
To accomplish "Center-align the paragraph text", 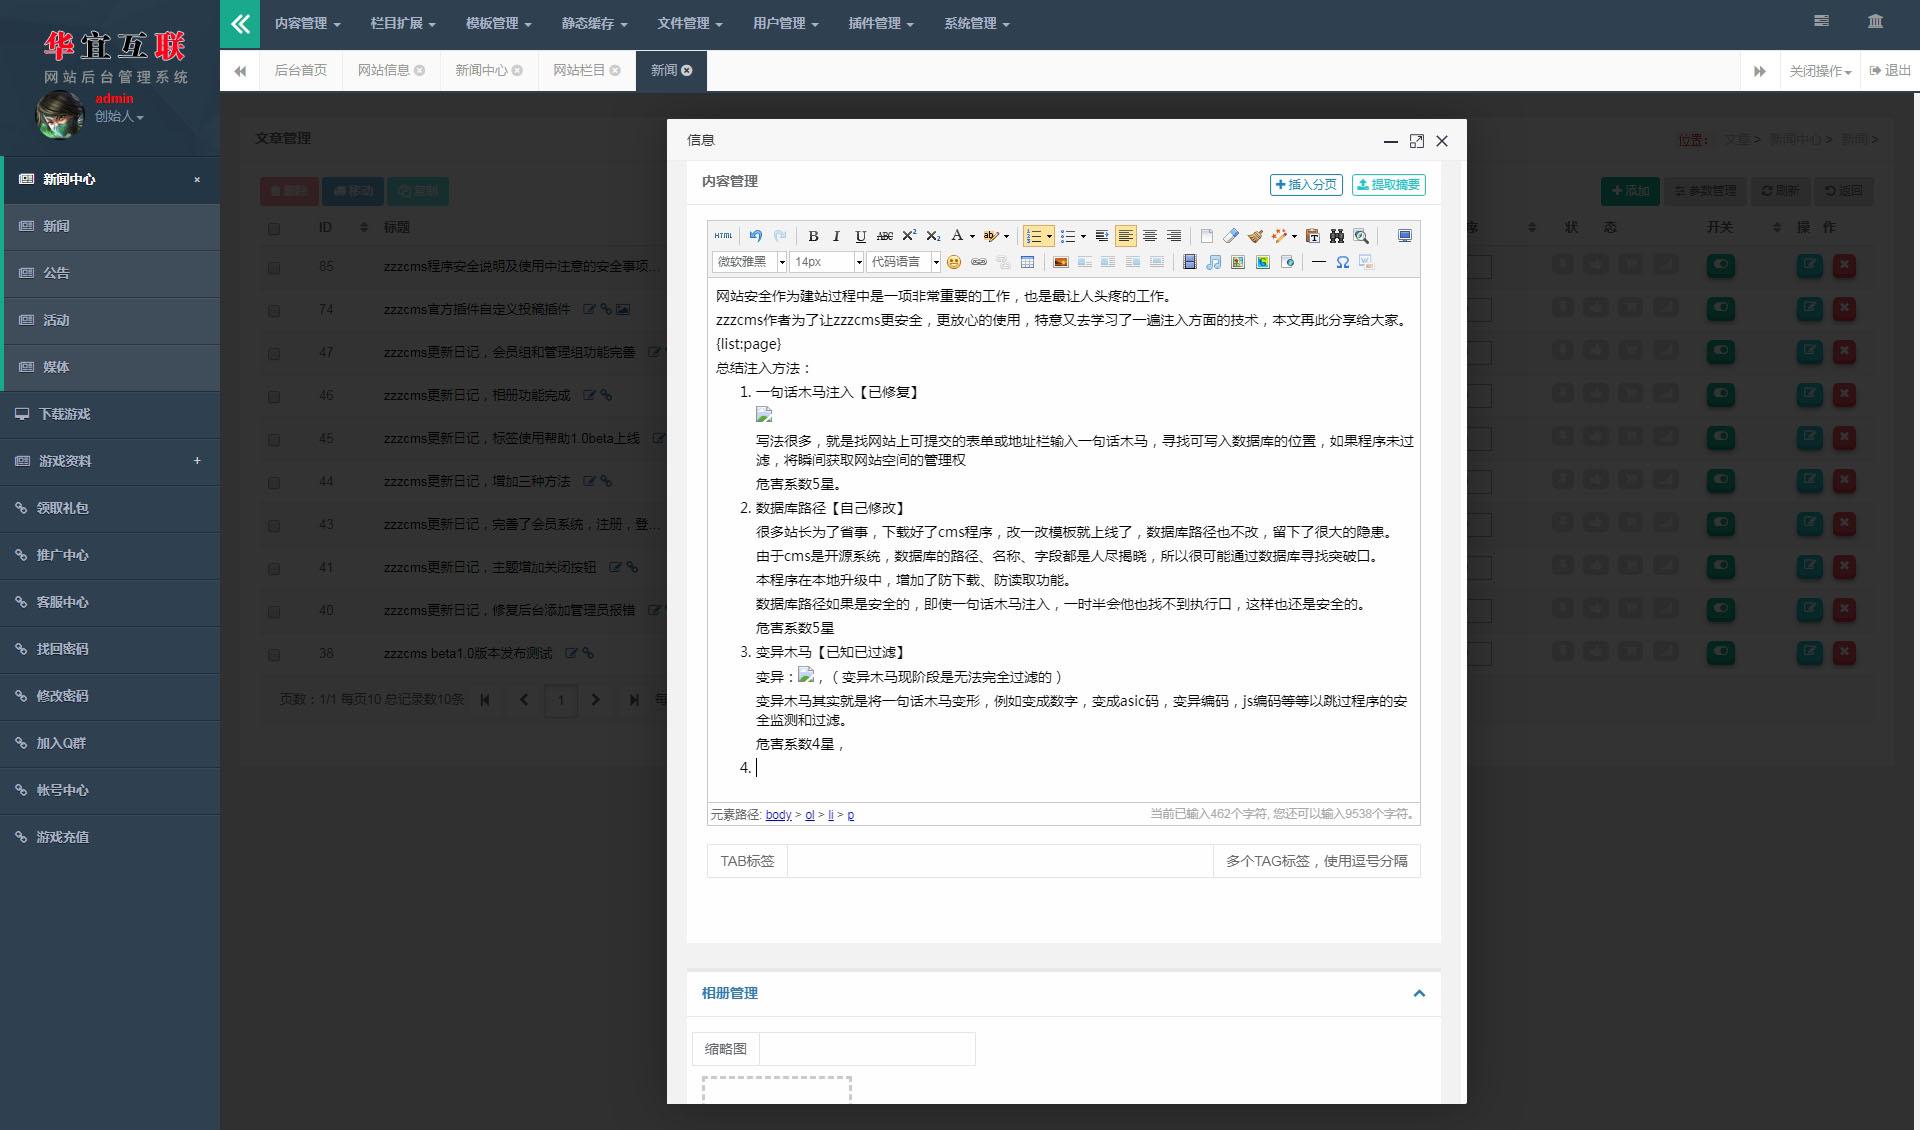I will [1150, 236].
